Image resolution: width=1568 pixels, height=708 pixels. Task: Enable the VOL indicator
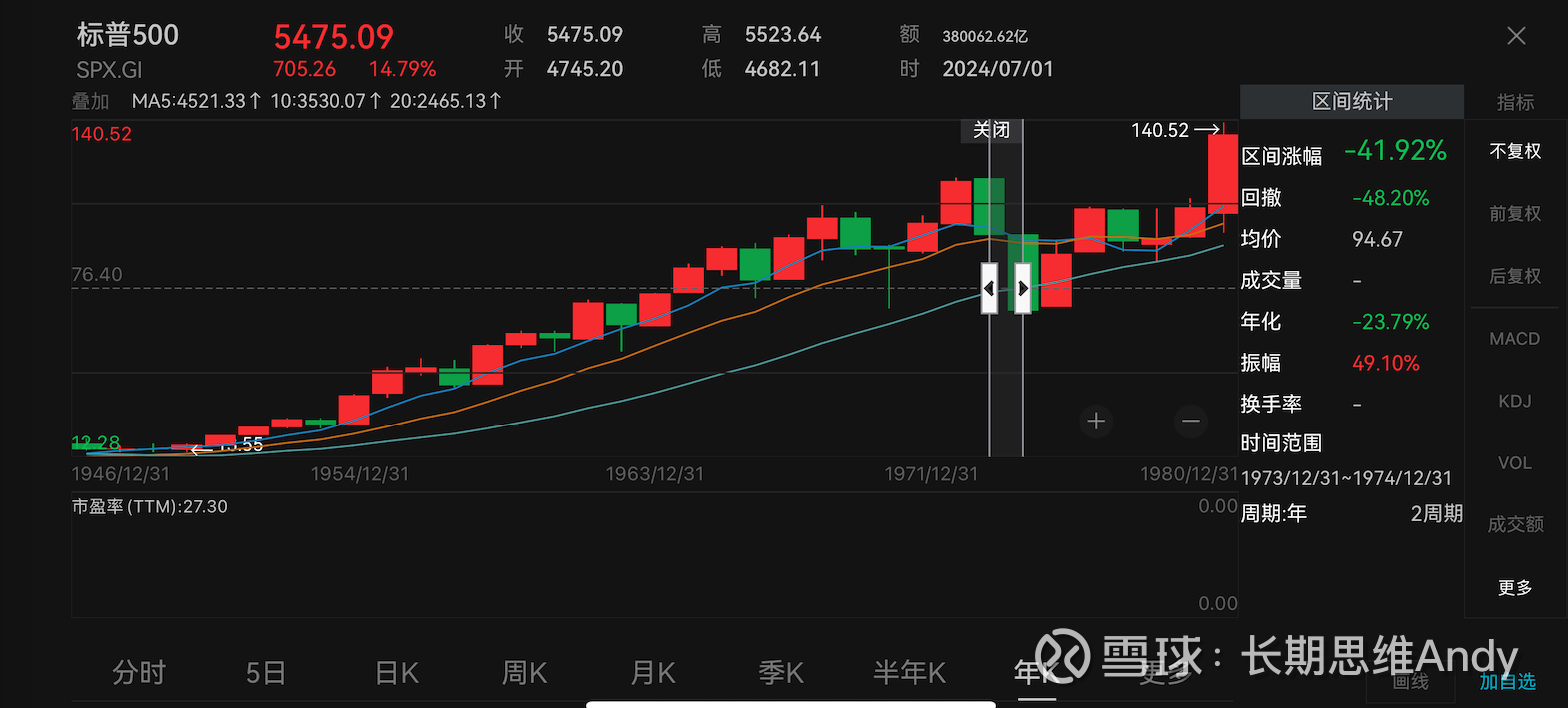(1515, 463)
